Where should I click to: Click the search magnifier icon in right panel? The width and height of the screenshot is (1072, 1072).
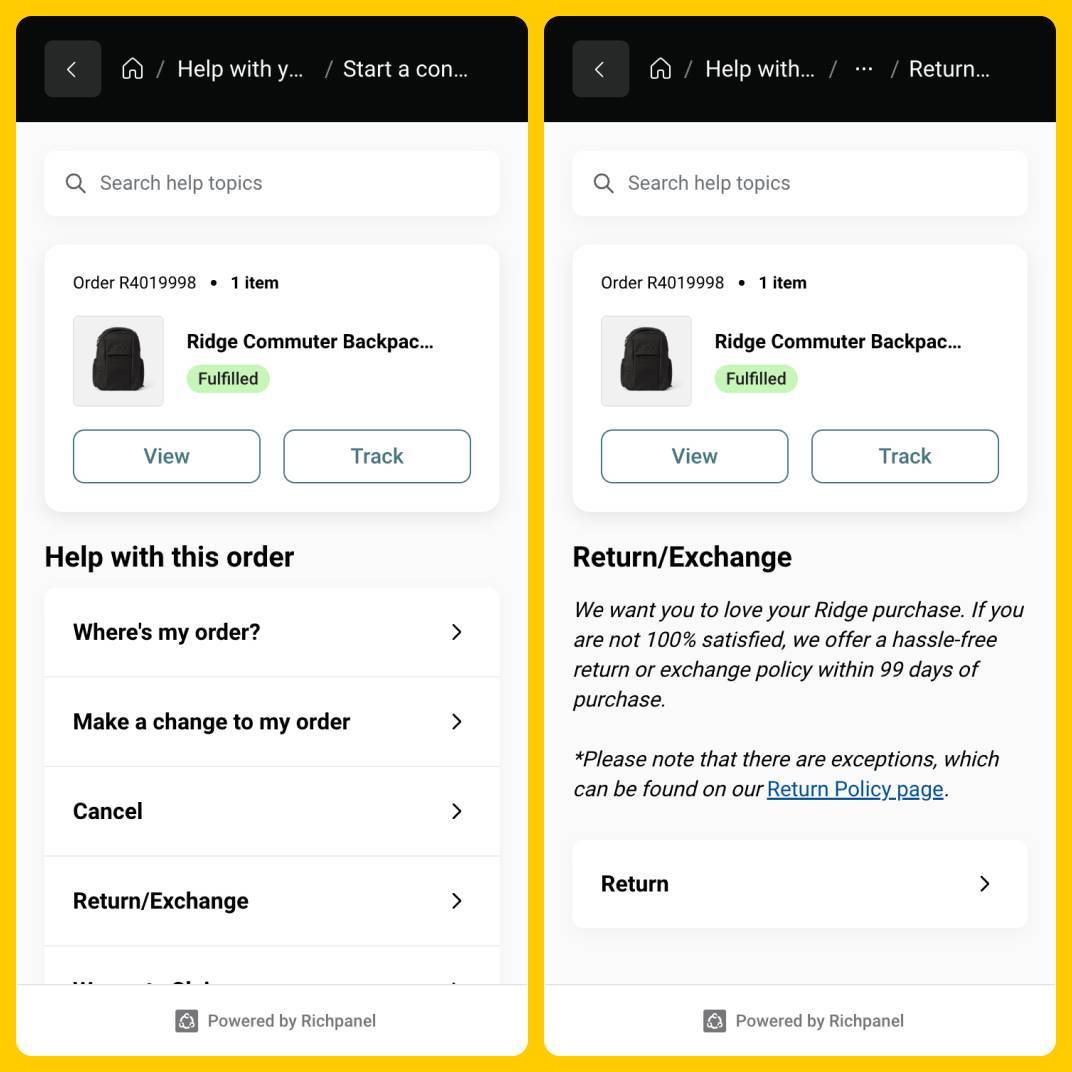pyautogui.click(x=603, y=183)
